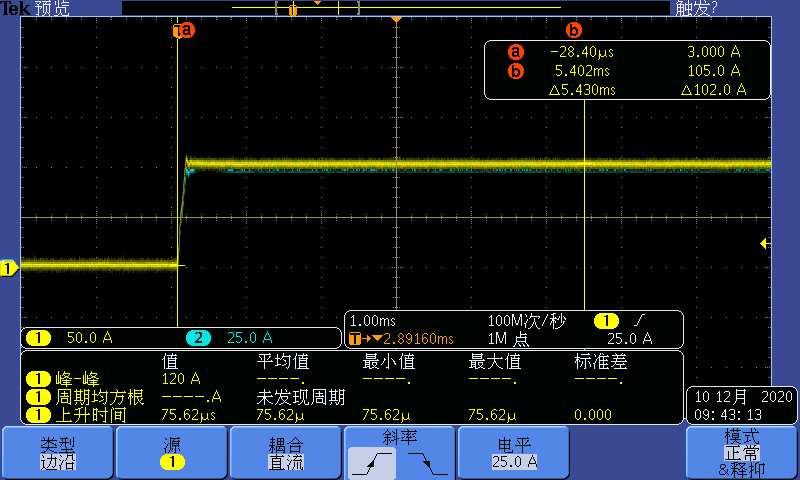This screenshot has height=480, width=800.
Task: Click the 1.00ms timebase readout
Action: pos(371,321)
